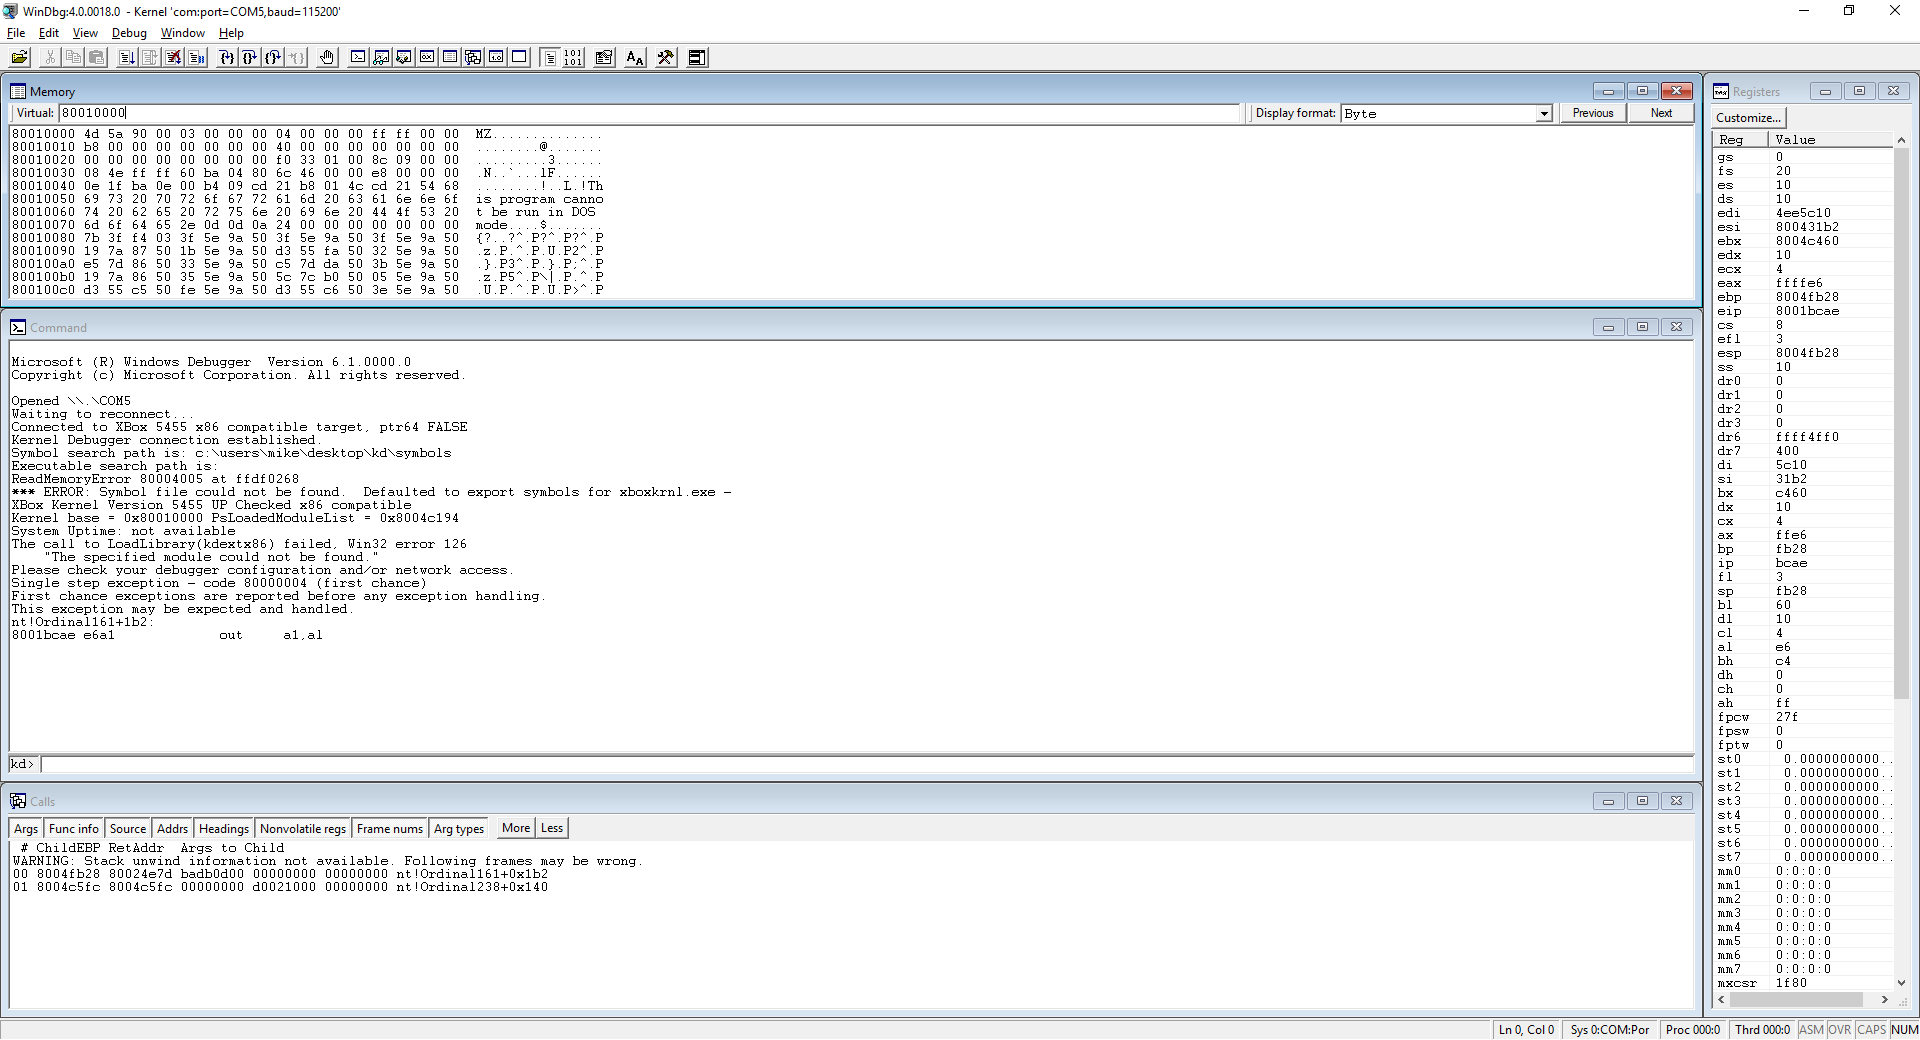Viewport: 1920px width, 1040px height.
Task: Click the kd> command input field
Action: tap(866, 764)
